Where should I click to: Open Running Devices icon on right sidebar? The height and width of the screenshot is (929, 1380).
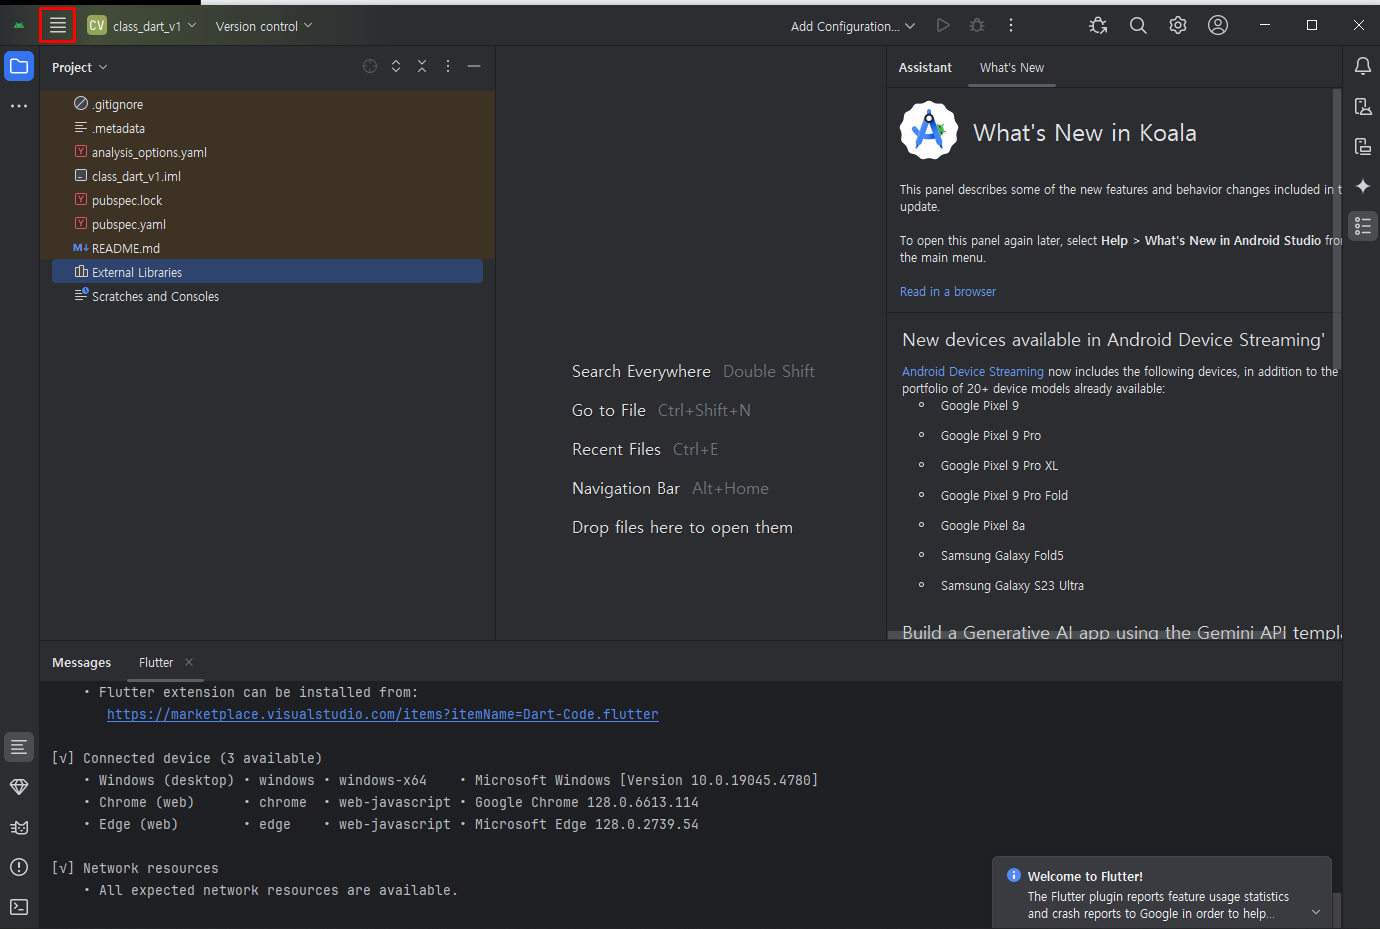(1362, 146)
